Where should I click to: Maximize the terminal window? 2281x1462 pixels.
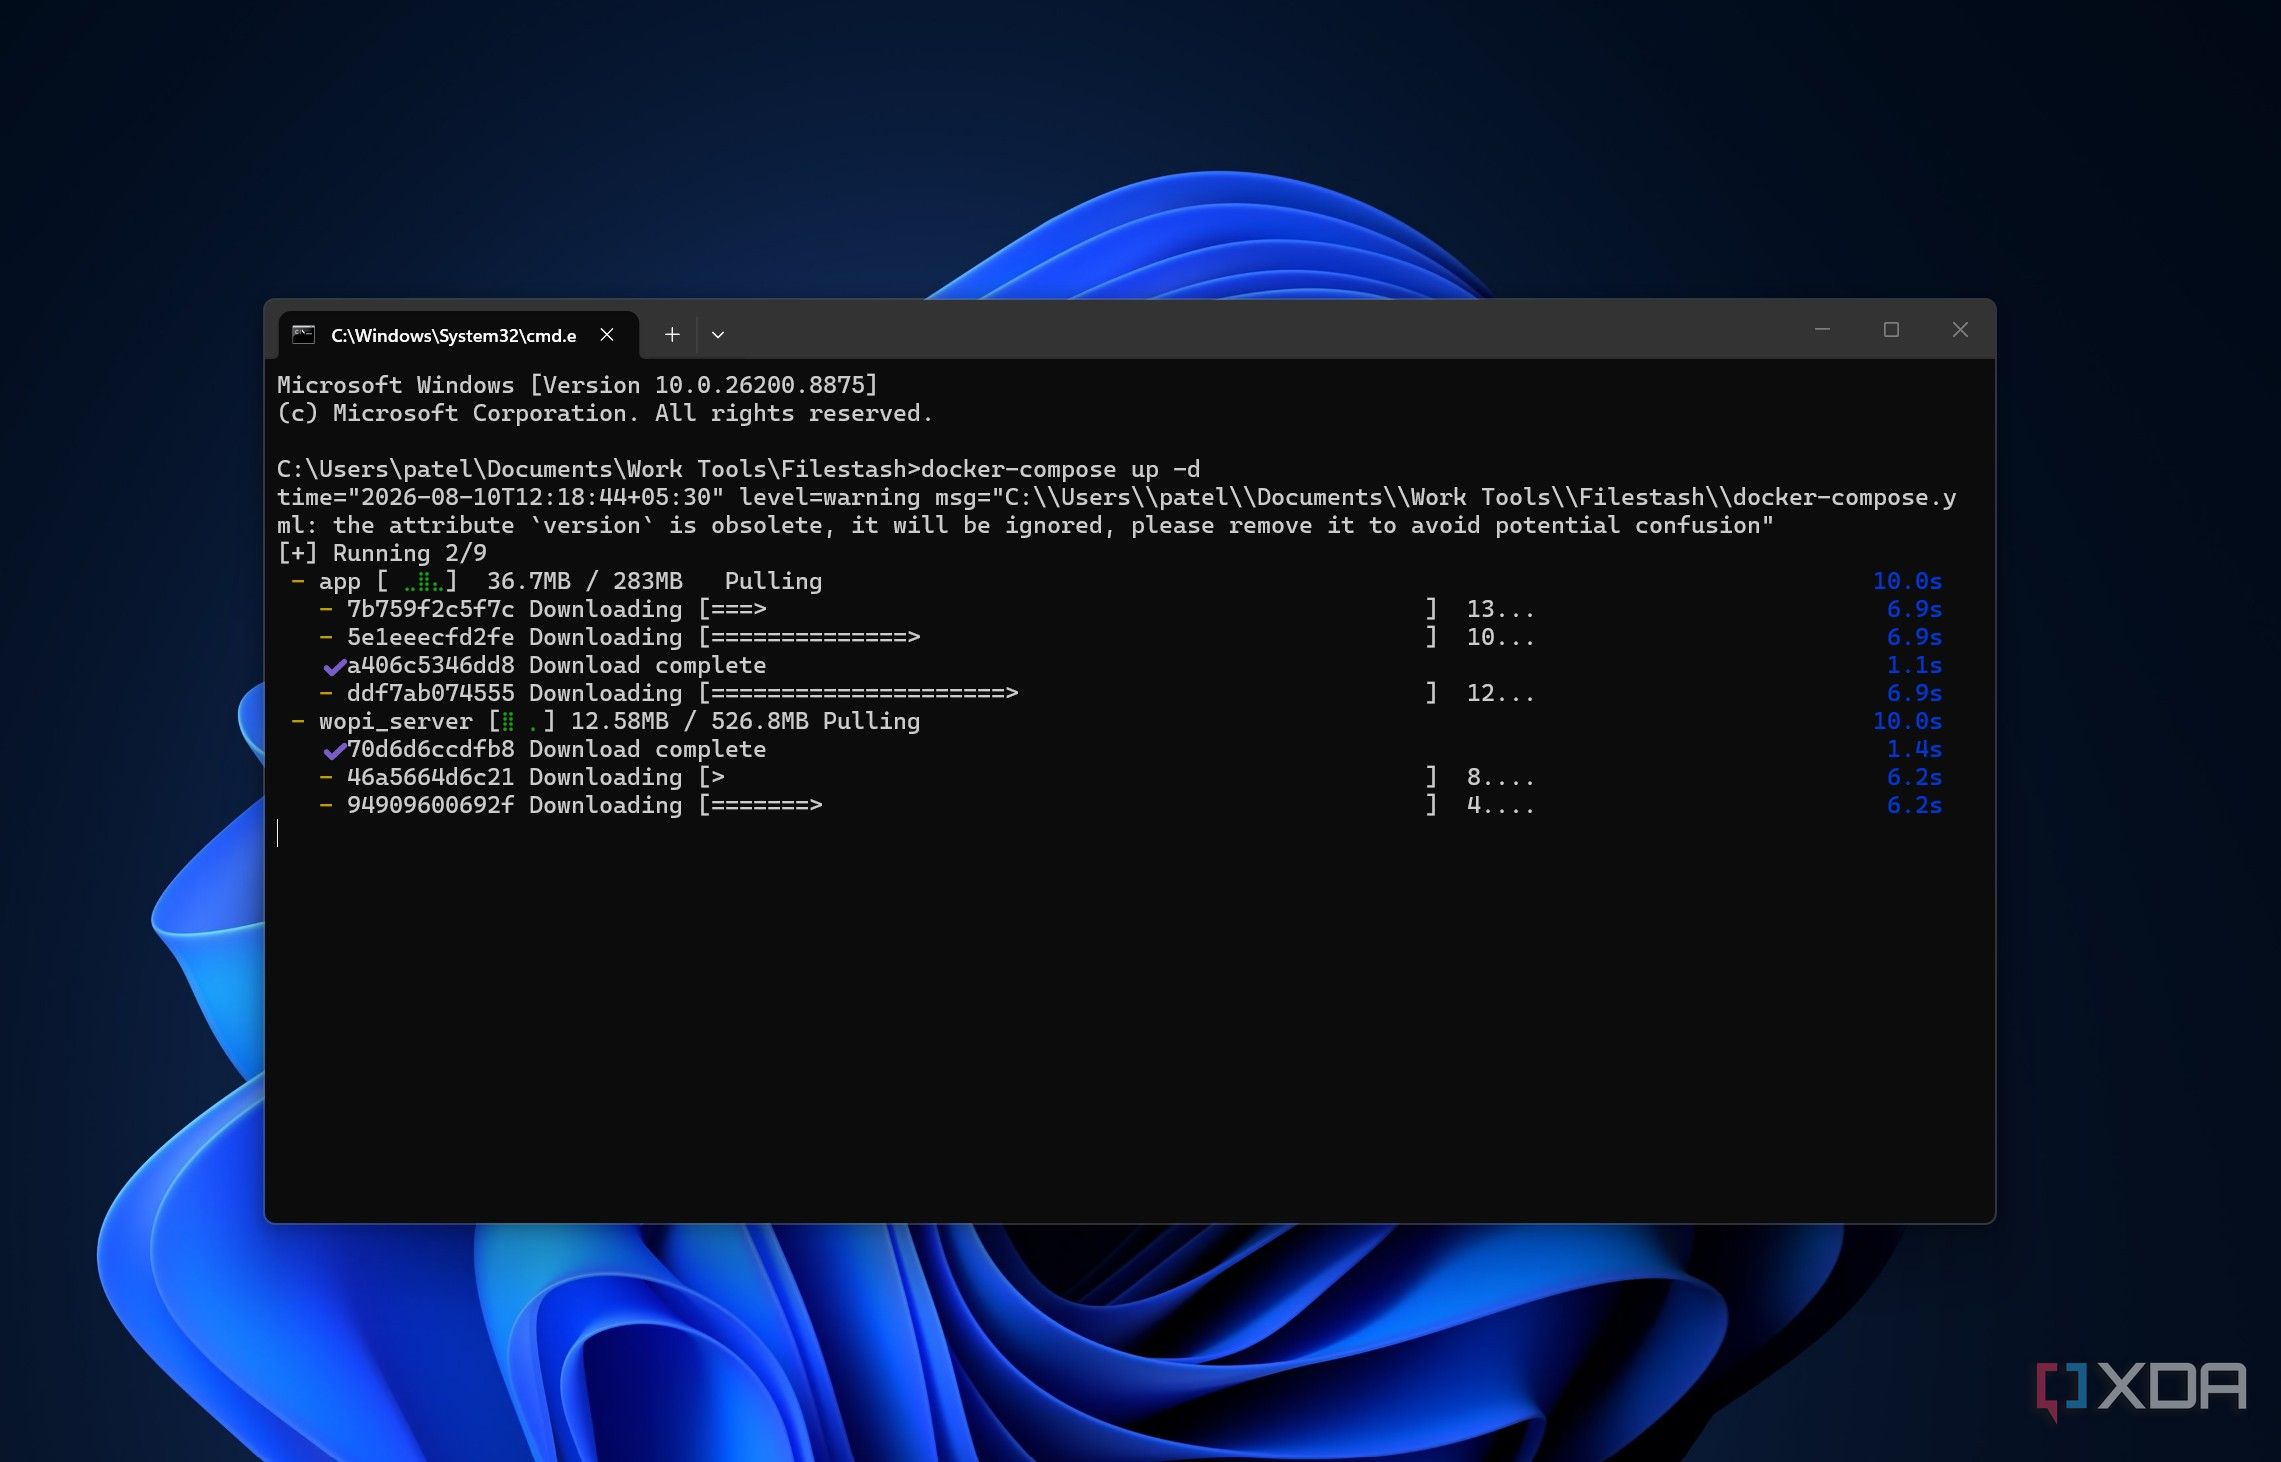click(1891, 330)
